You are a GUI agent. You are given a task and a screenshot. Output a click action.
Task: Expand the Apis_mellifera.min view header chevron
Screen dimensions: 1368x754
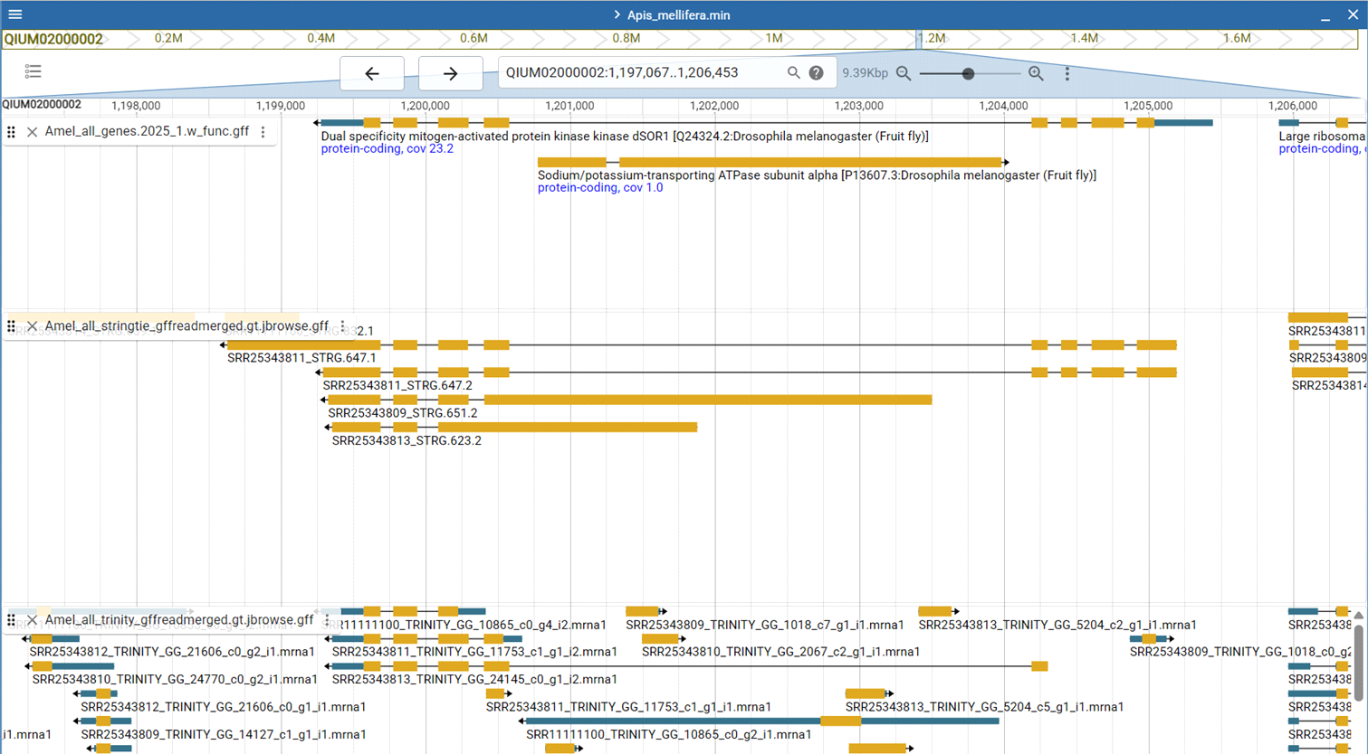[615, 14]
